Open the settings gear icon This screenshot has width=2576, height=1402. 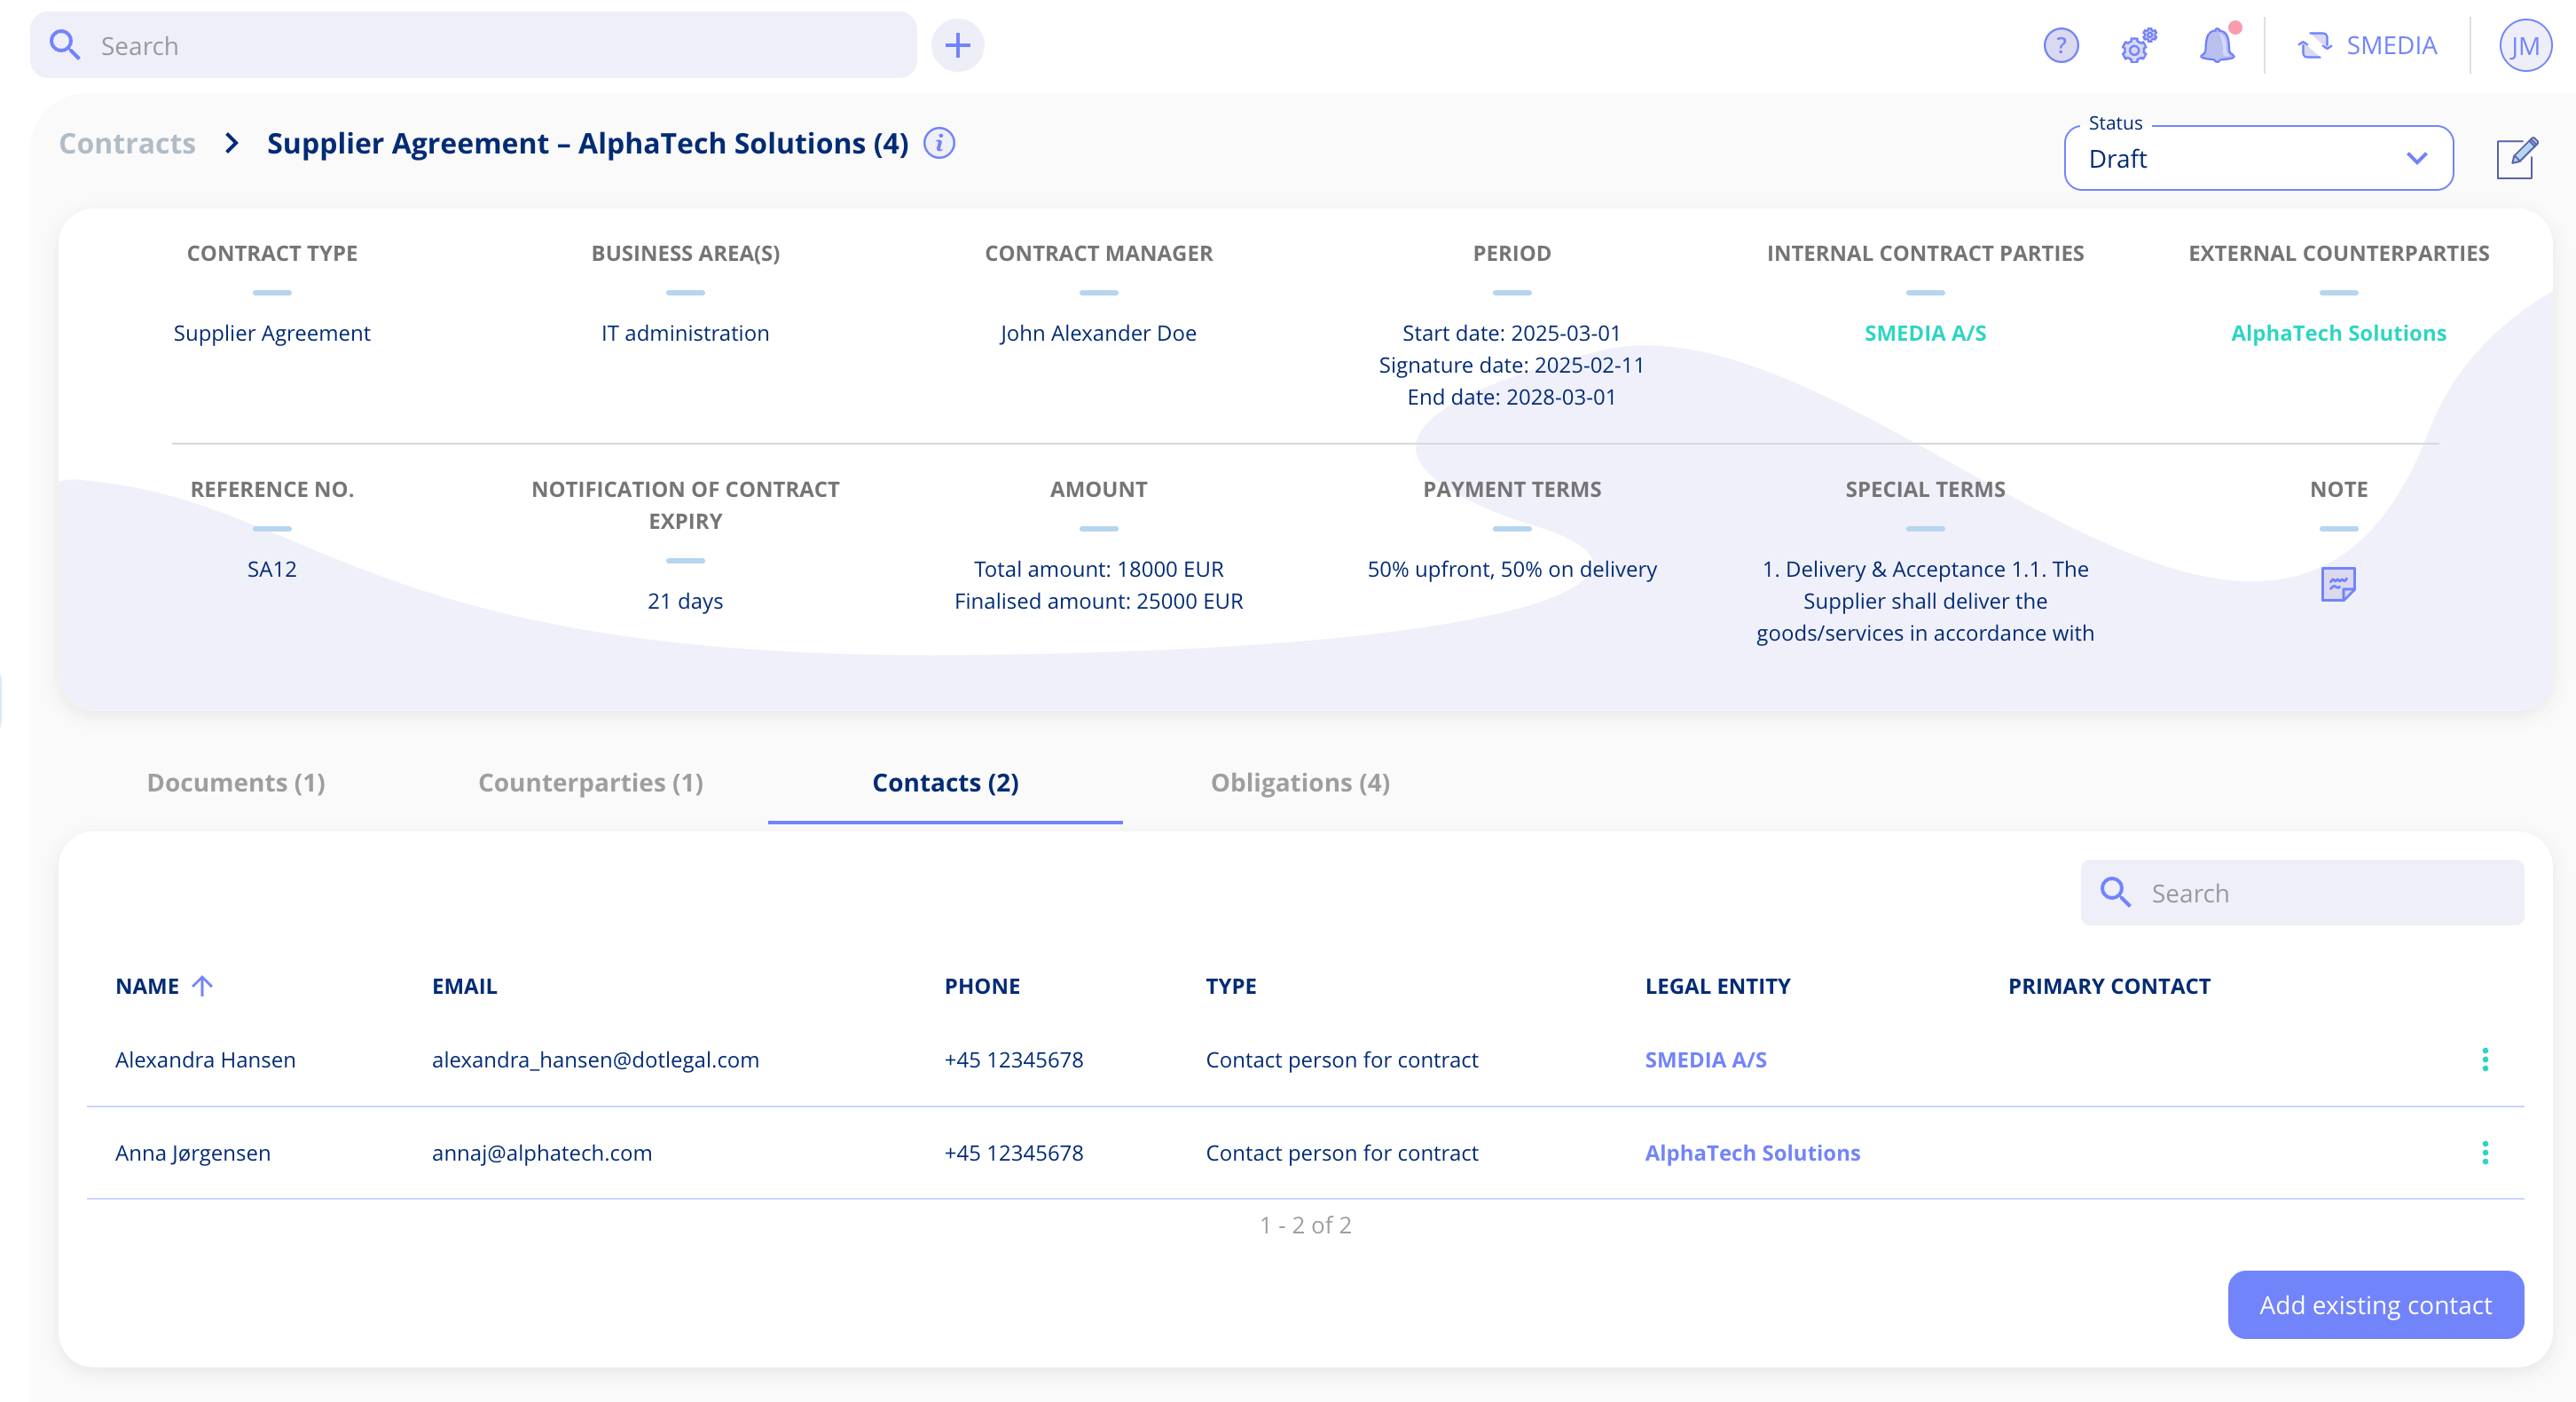[x=2138, y=46]
